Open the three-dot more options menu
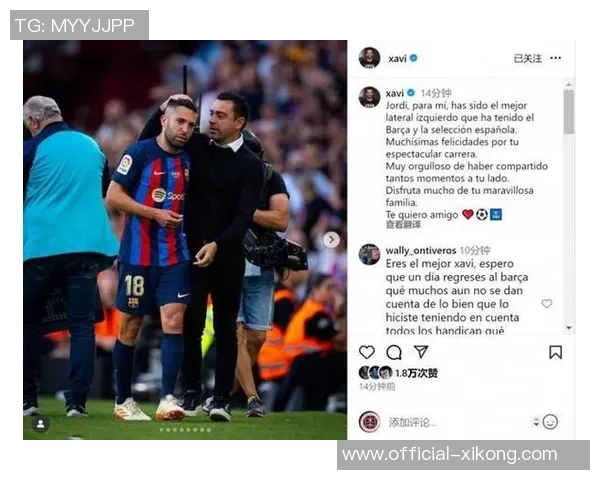 [556, 58]
